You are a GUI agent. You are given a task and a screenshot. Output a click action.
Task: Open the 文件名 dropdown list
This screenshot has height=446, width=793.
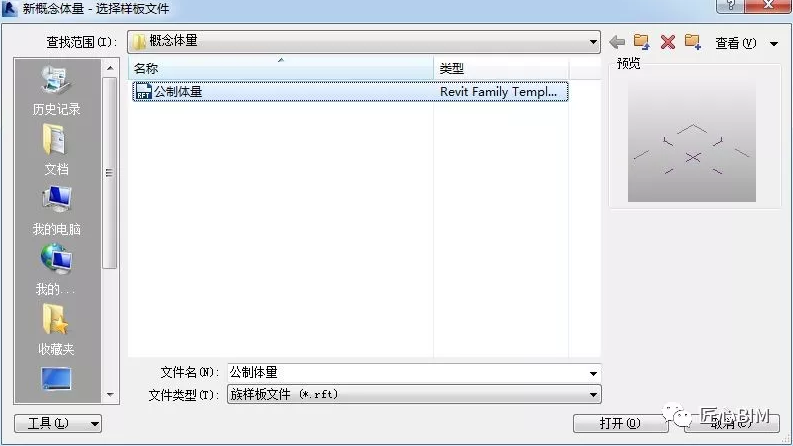(593, 373)
